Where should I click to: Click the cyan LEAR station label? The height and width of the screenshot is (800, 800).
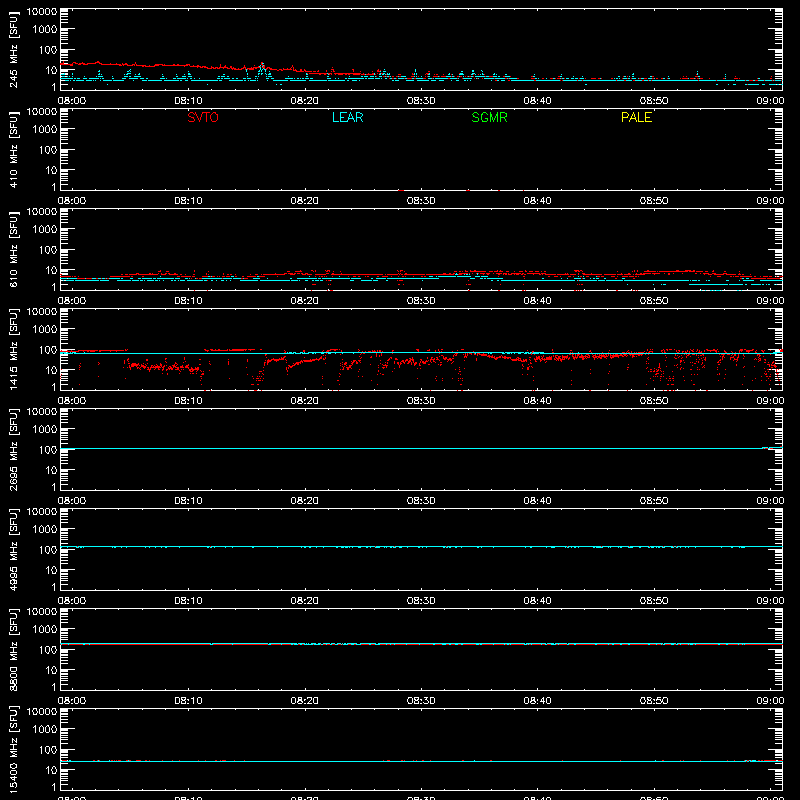(347, 117)
